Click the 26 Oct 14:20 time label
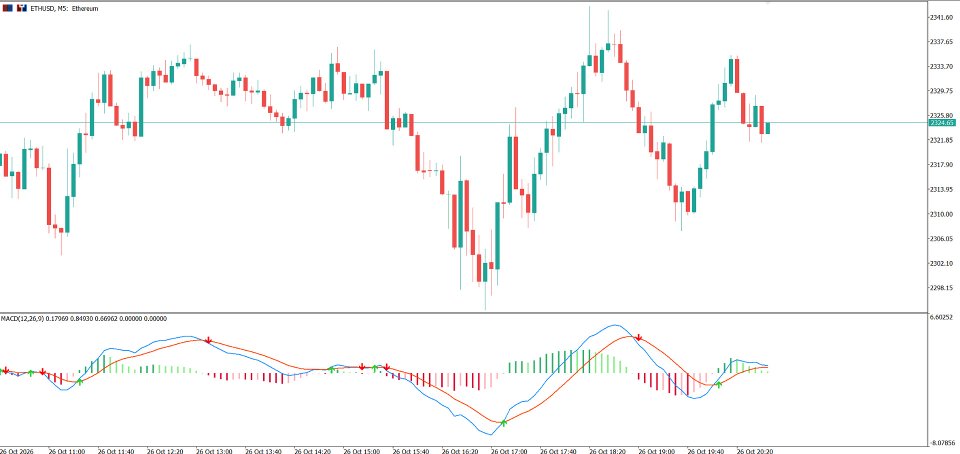 point(312,451)
